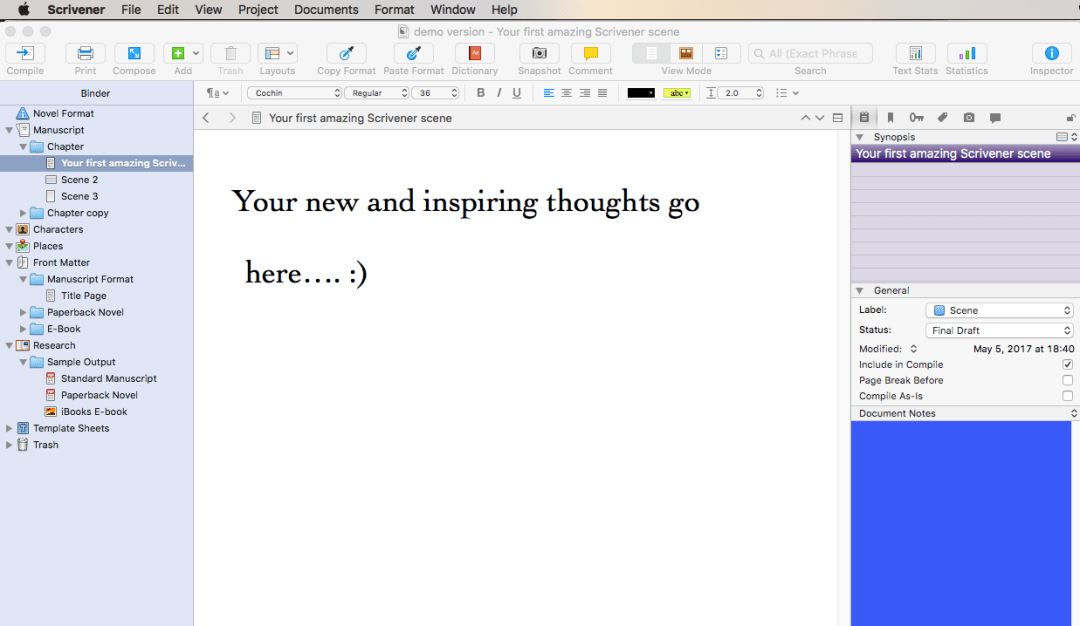Toggle italic formatting
Screen dimensions: 1080x626
[x=499, y=93]
